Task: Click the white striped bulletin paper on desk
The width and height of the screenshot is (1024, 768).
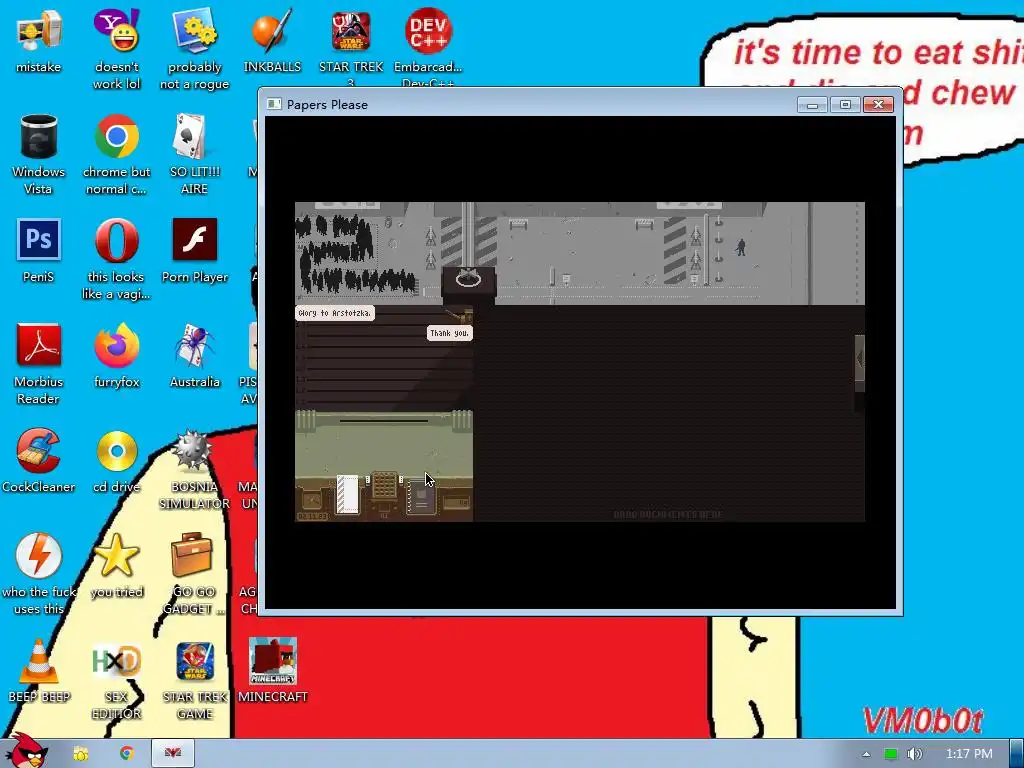Action: 347,494
